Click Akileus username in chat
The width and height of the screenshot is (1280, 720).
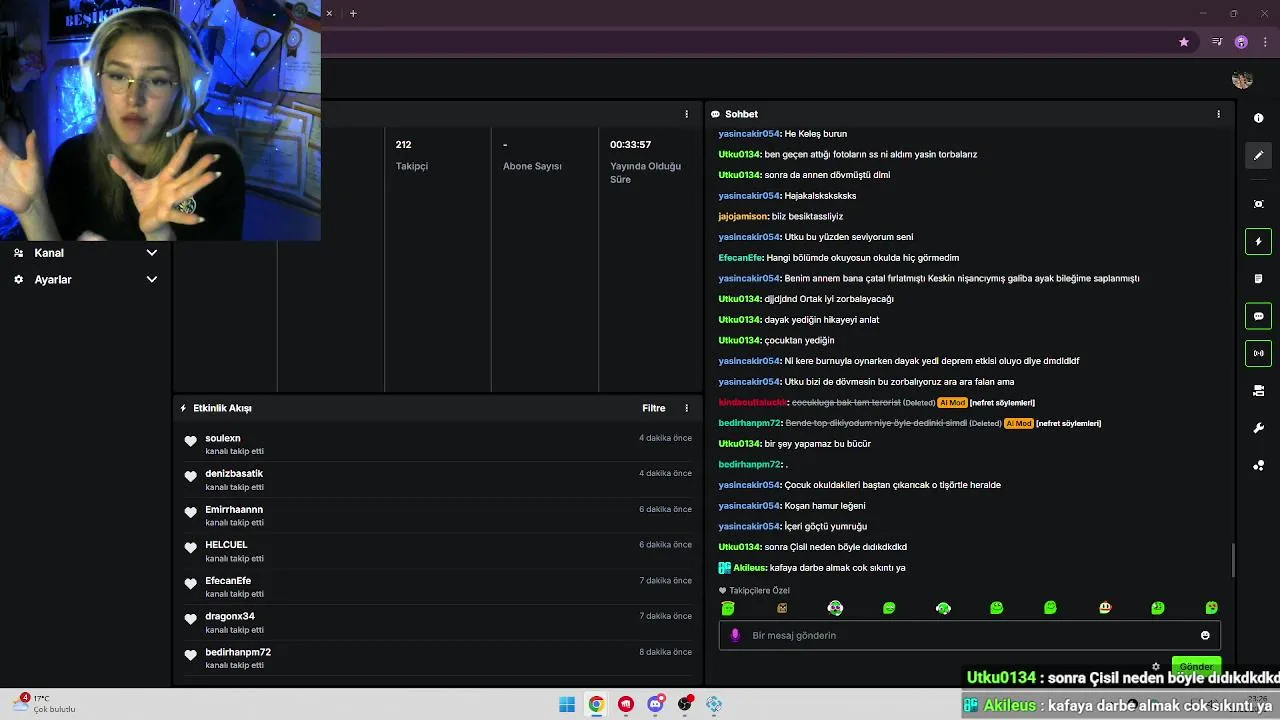tap(750, 568)
